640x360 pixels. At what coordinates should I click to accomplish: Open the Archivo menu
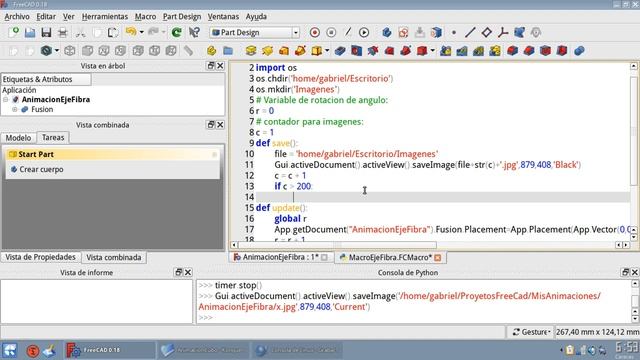(x=17, y=17)
